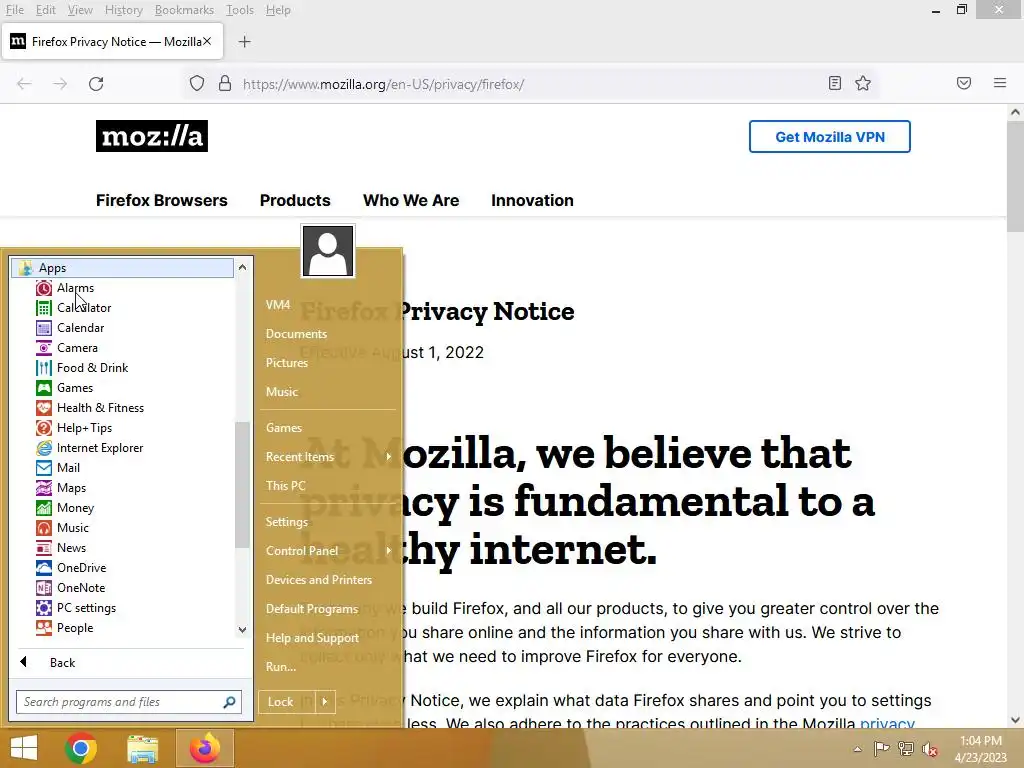The height and width of the screenshot is (768, 1024).
Task: Open a new tab with plus button
Action: (x=244, y=42)
